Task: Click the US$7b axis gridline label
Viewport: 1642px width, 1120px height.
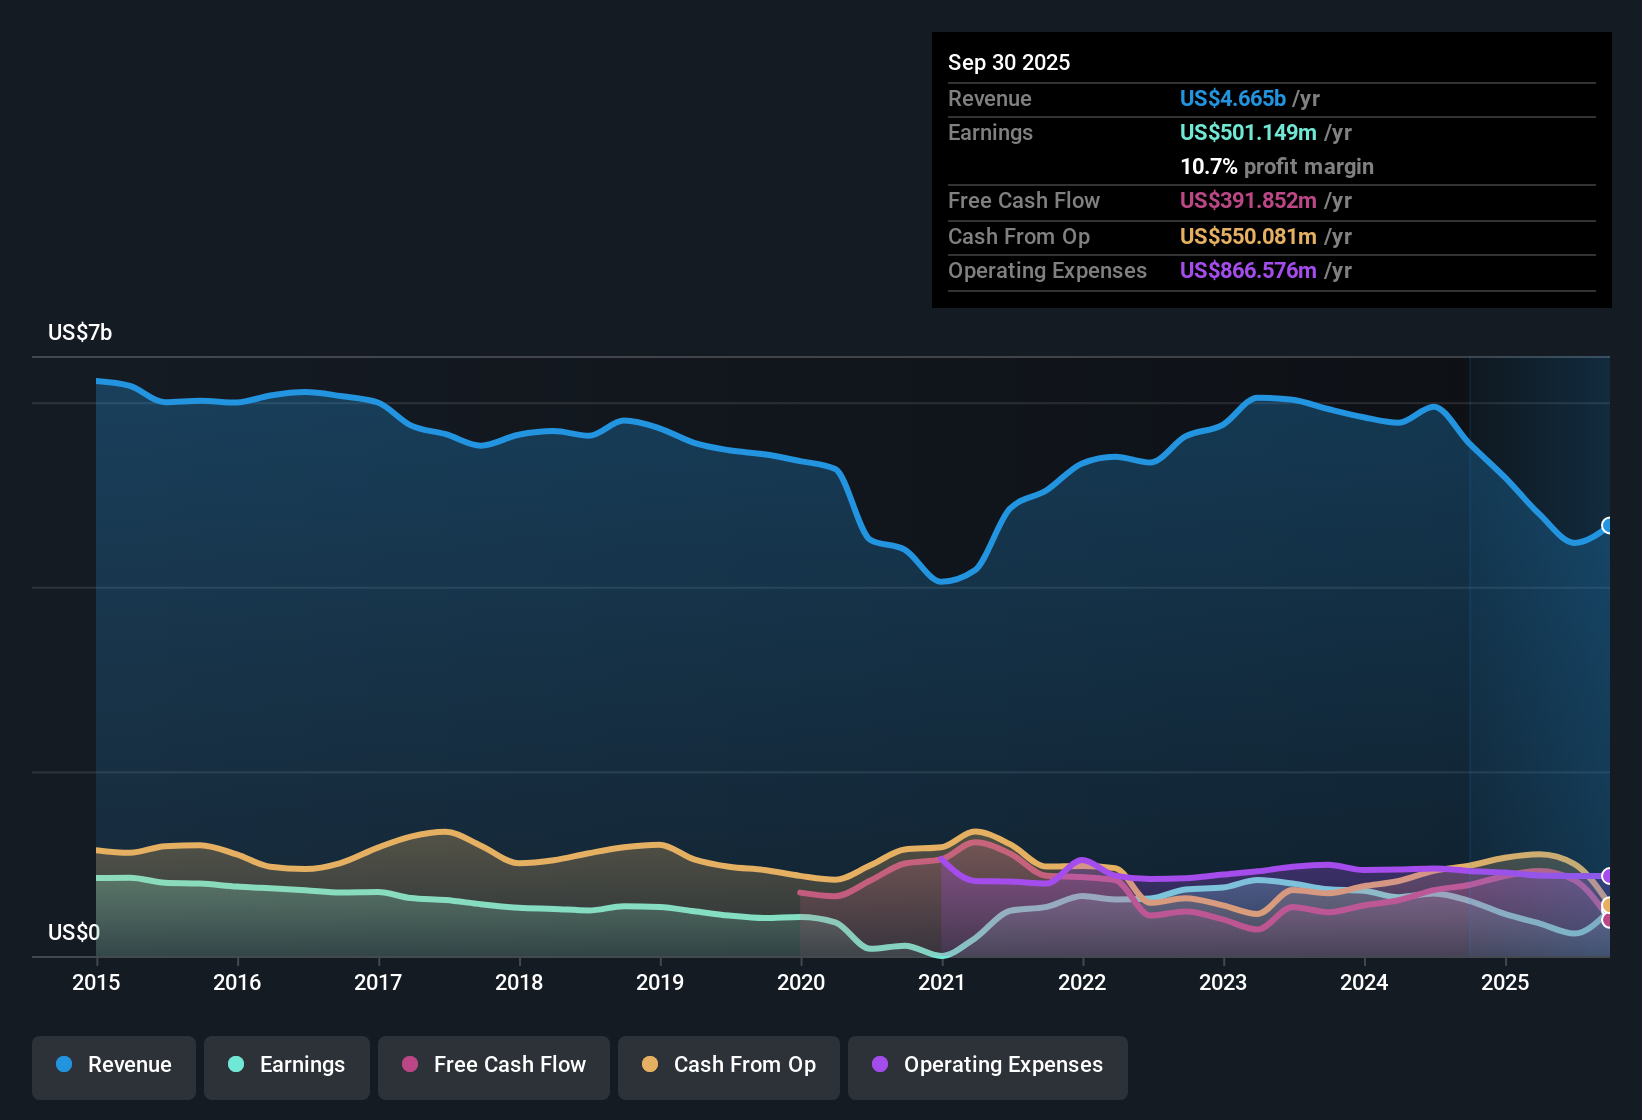Action: [80, 332]
